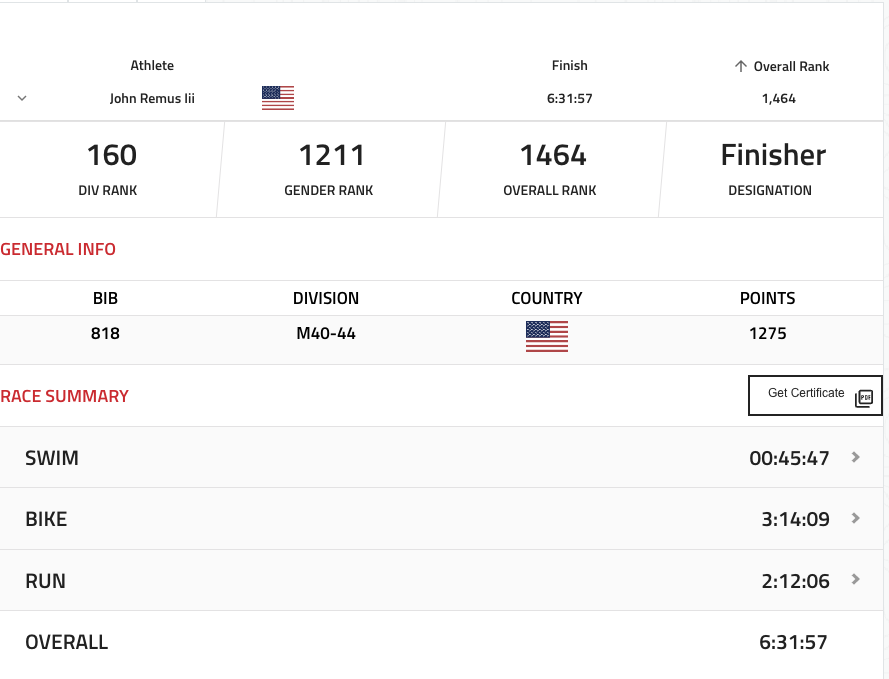
Task: Expand the RUN split details chevron
Action: (855, 579)
